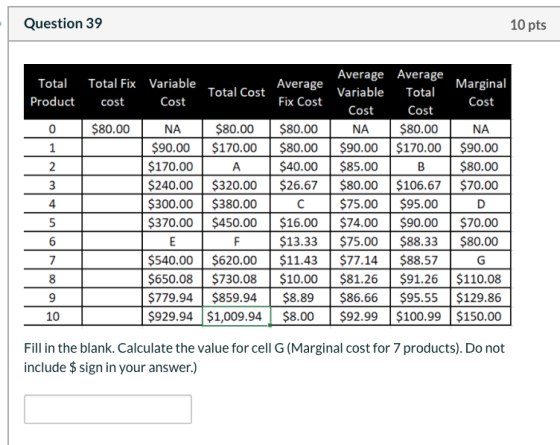Click the Average Total Cost header
560x445 pixels.
(420, 92)
